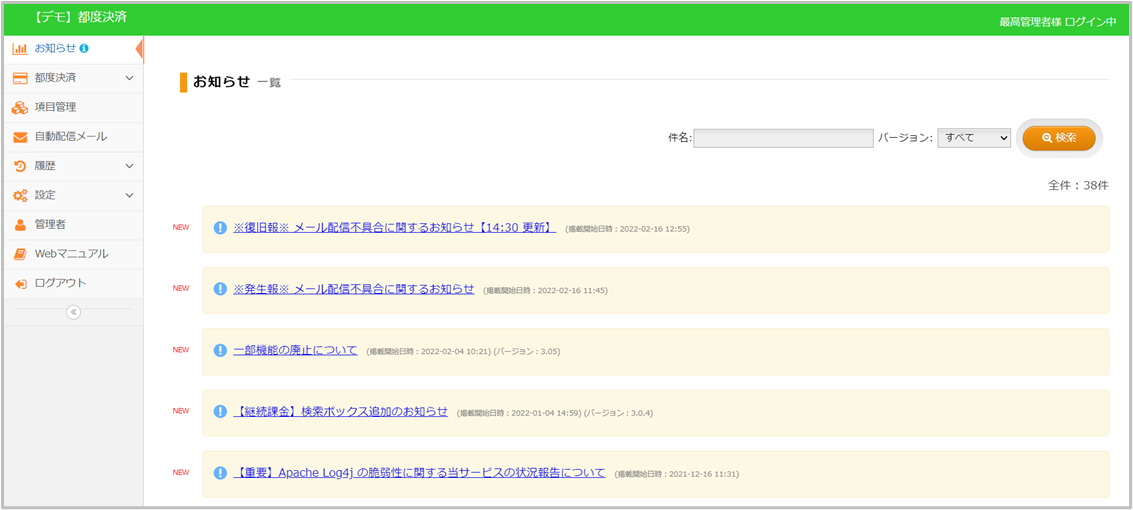Click the envelope icon for 自動配信メール
This screenshot has height=510, width=1133.
point(20,137)
